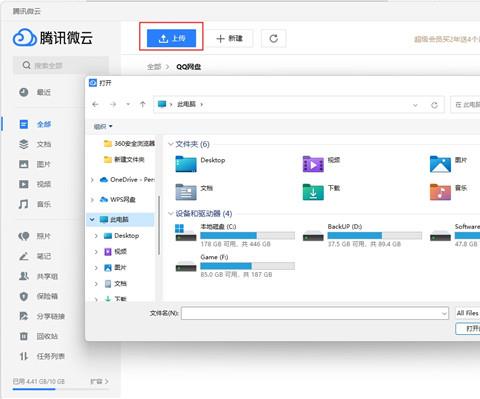Open recent locations dropdown arrow

point(128,105)
